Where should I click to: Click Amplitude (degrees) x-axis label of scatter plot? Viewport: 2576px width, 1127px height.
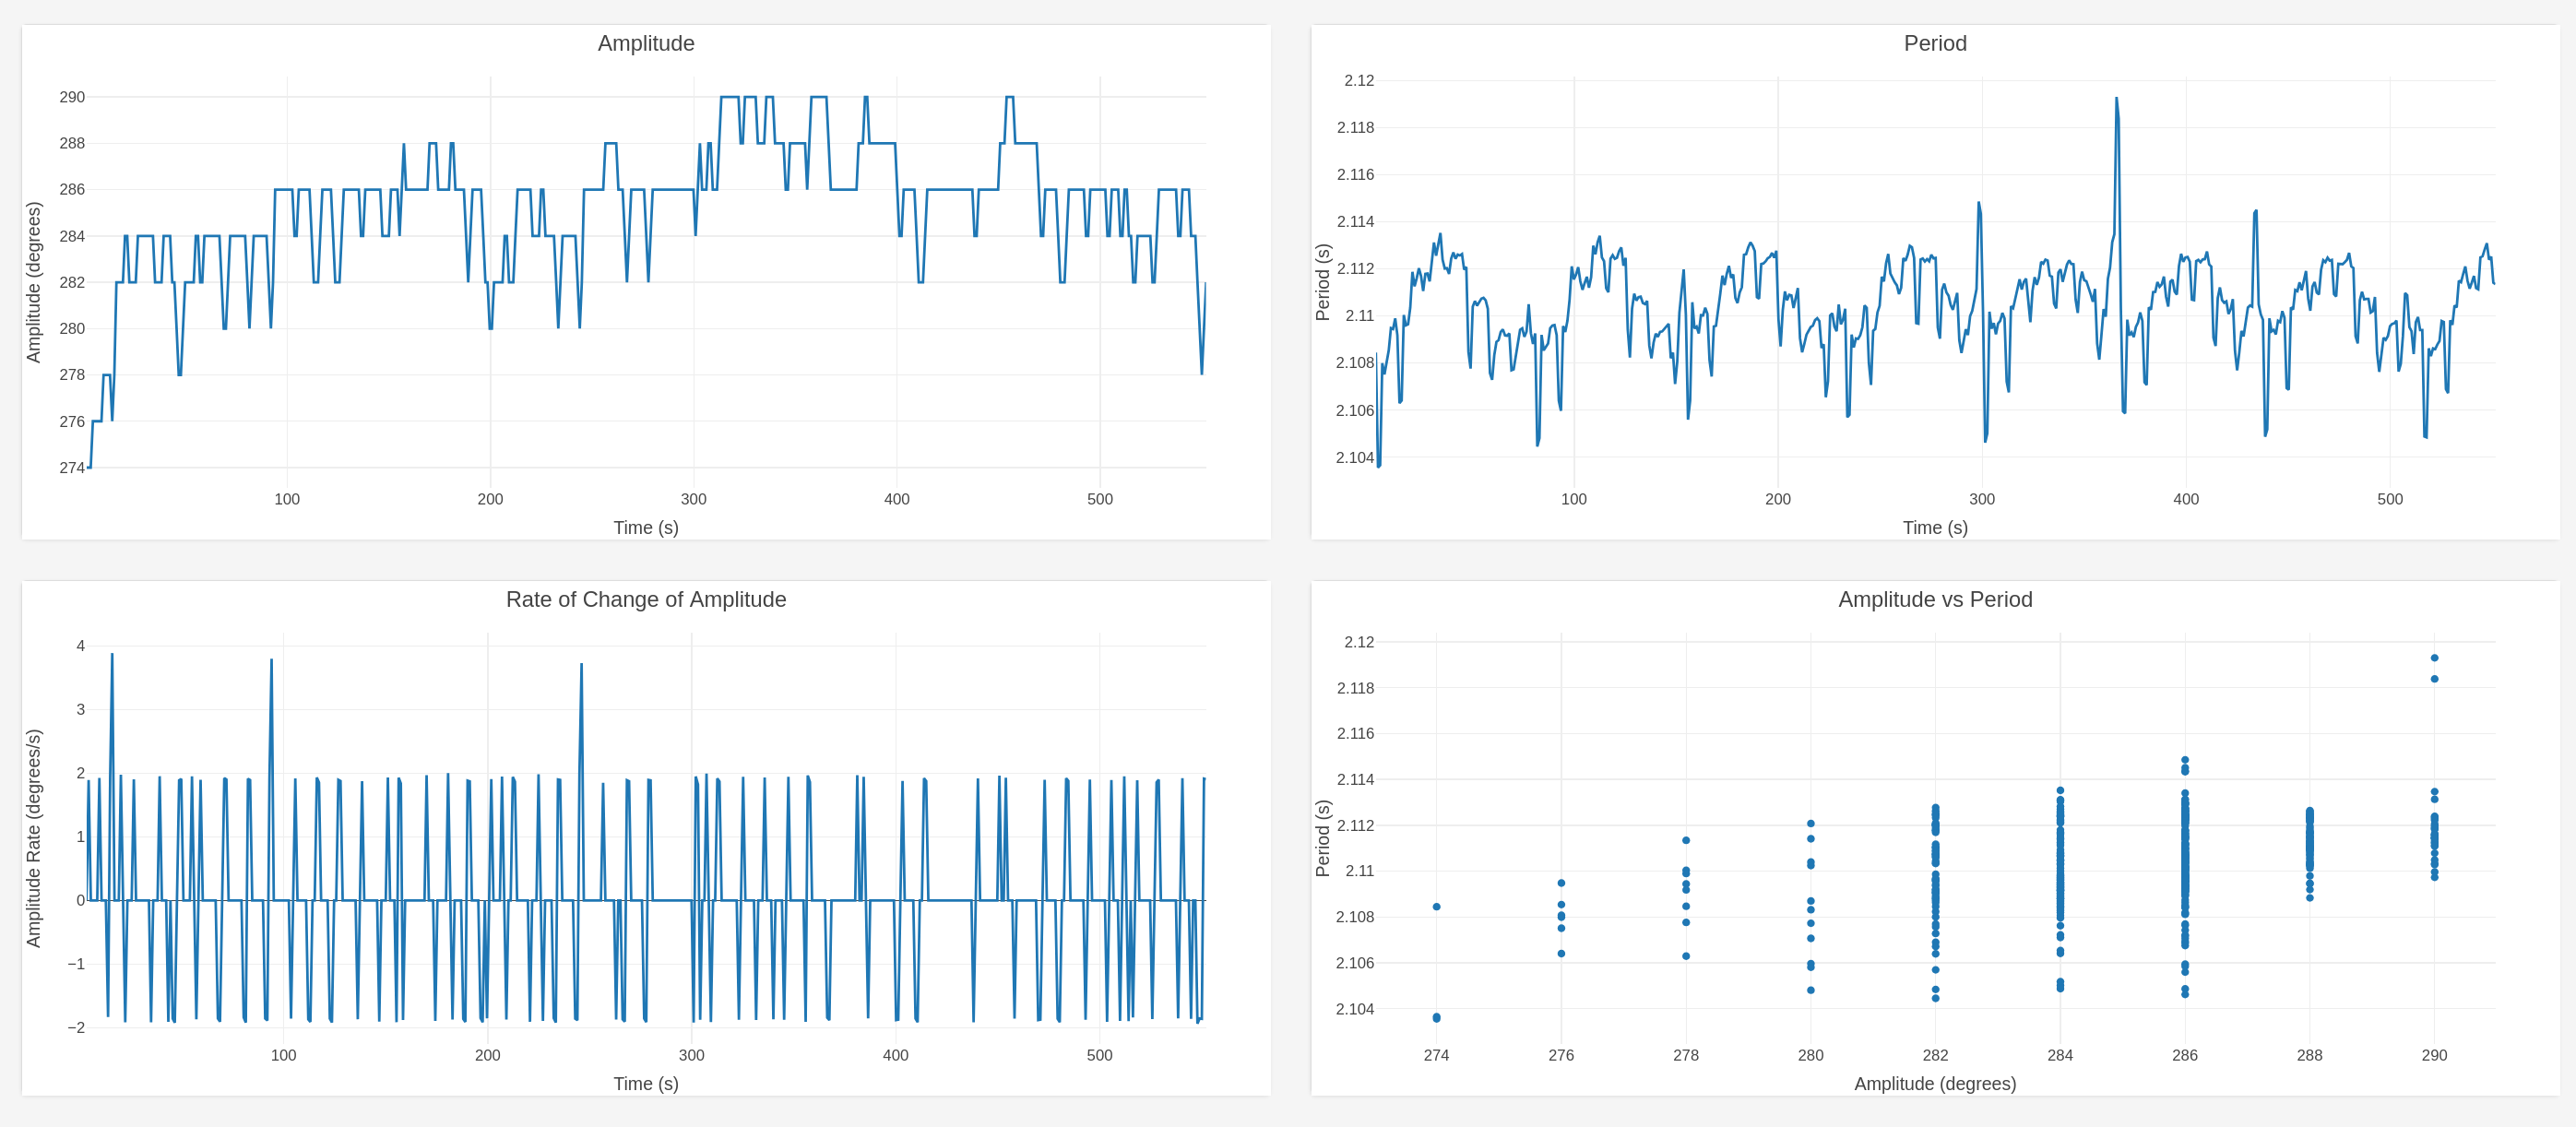[x=1934, y=1083]
